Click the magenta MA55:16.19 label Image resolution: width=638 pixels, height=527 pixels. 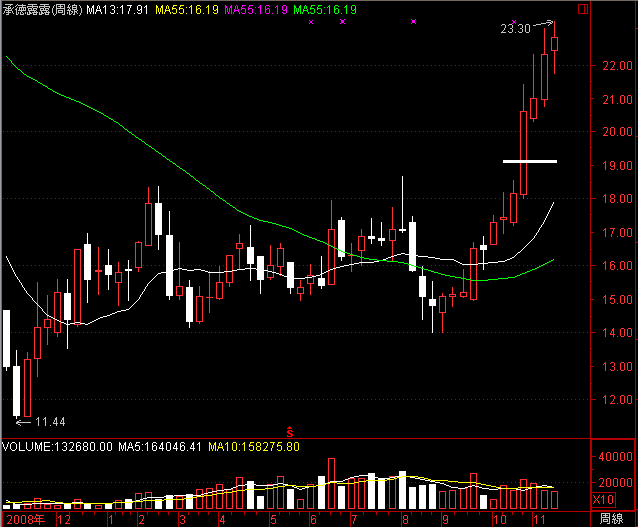tap(256, 10)
